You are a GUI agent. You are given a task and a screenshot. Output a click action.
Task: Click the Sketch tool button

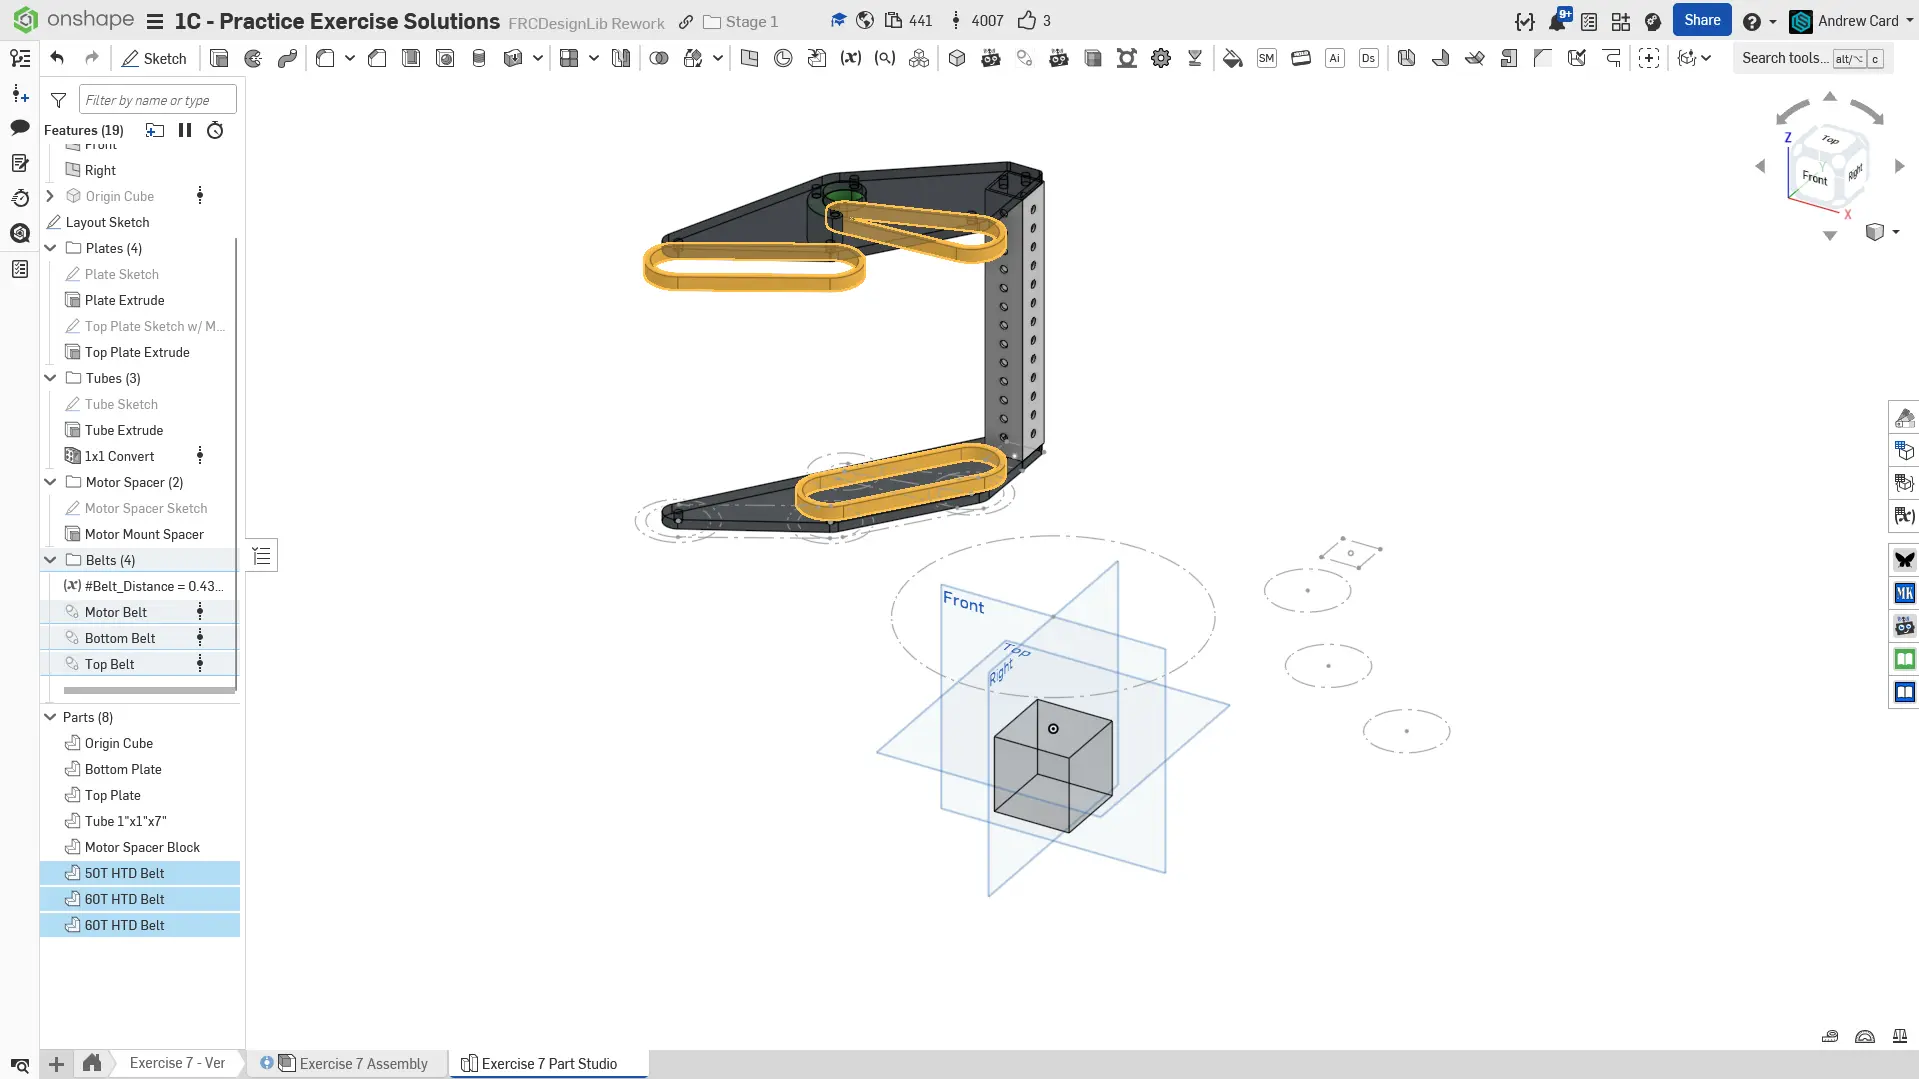[154, 58]
